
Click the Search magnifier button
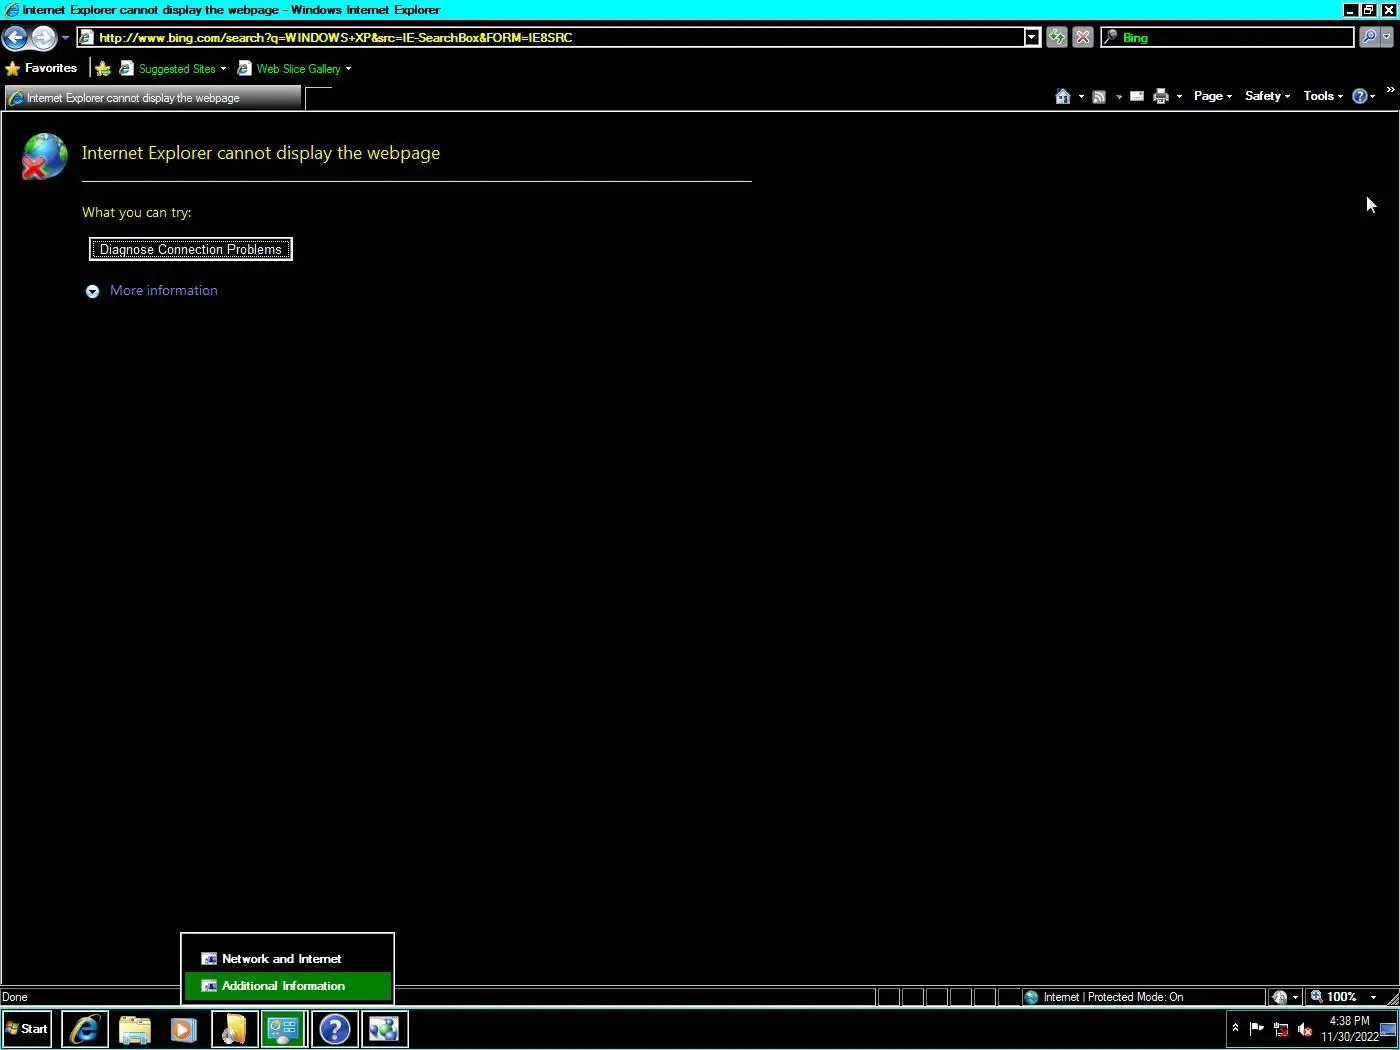pos(1369,38)
